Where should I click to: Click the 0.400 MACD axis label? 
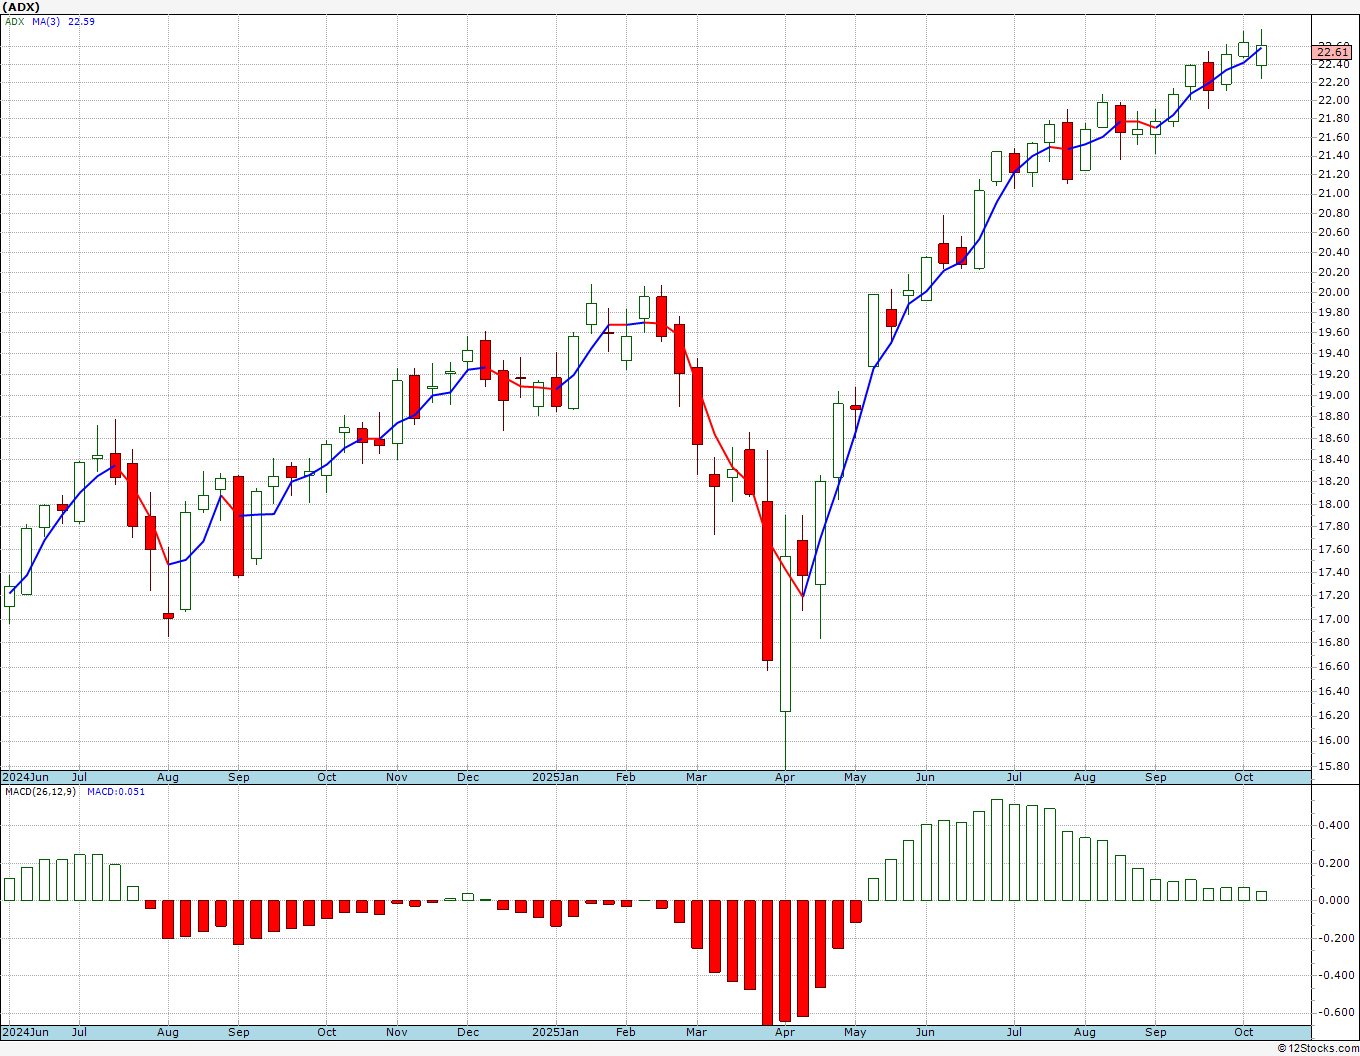tap(1335, 825)
